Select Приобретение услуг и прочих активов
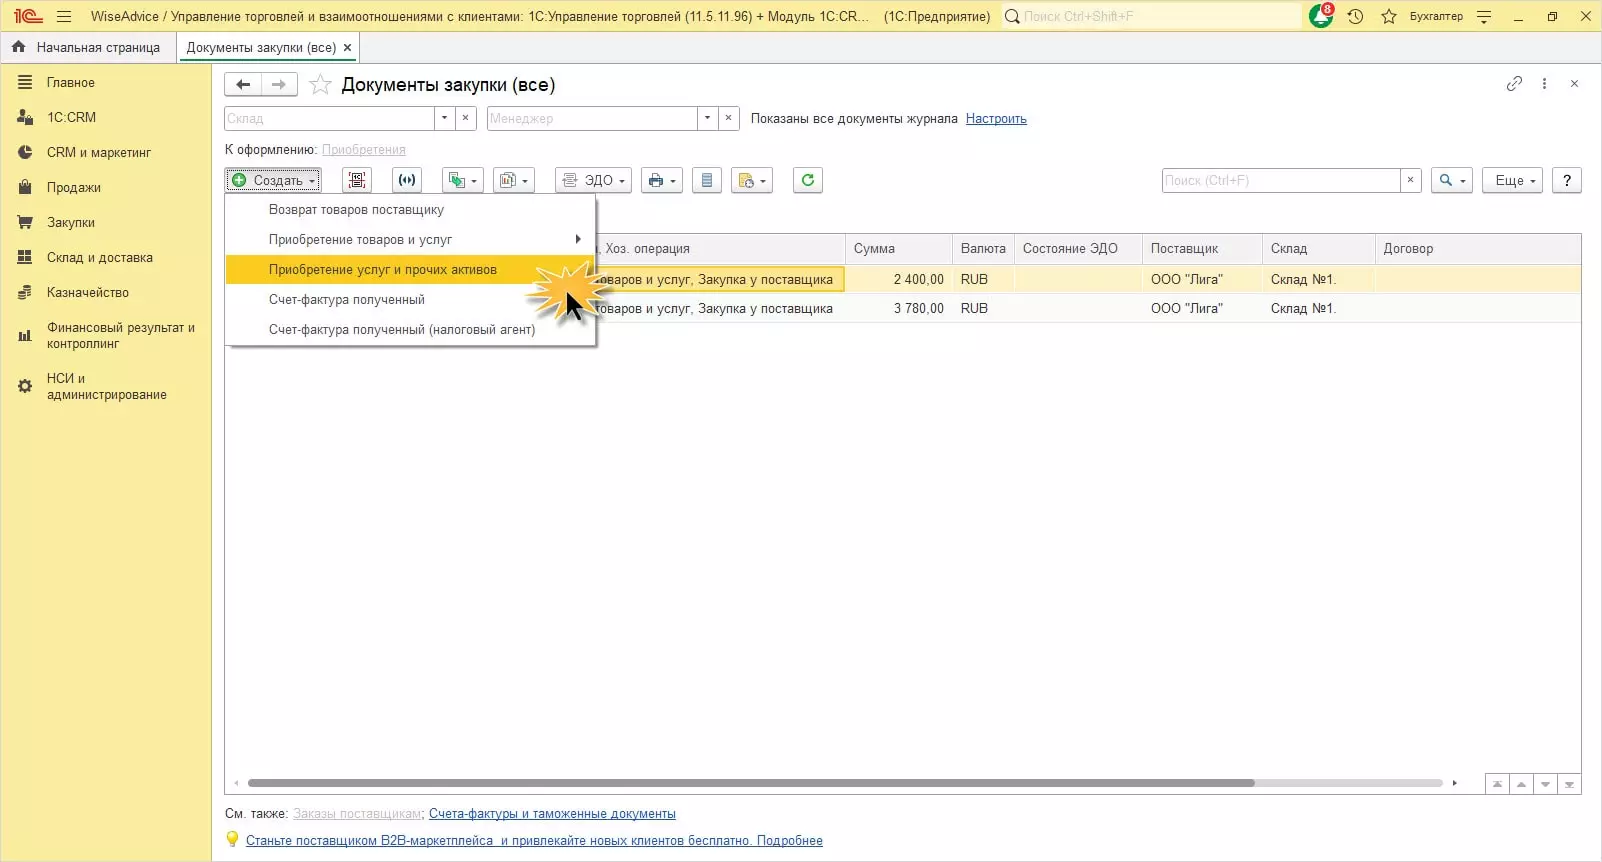 click(382, 269)
